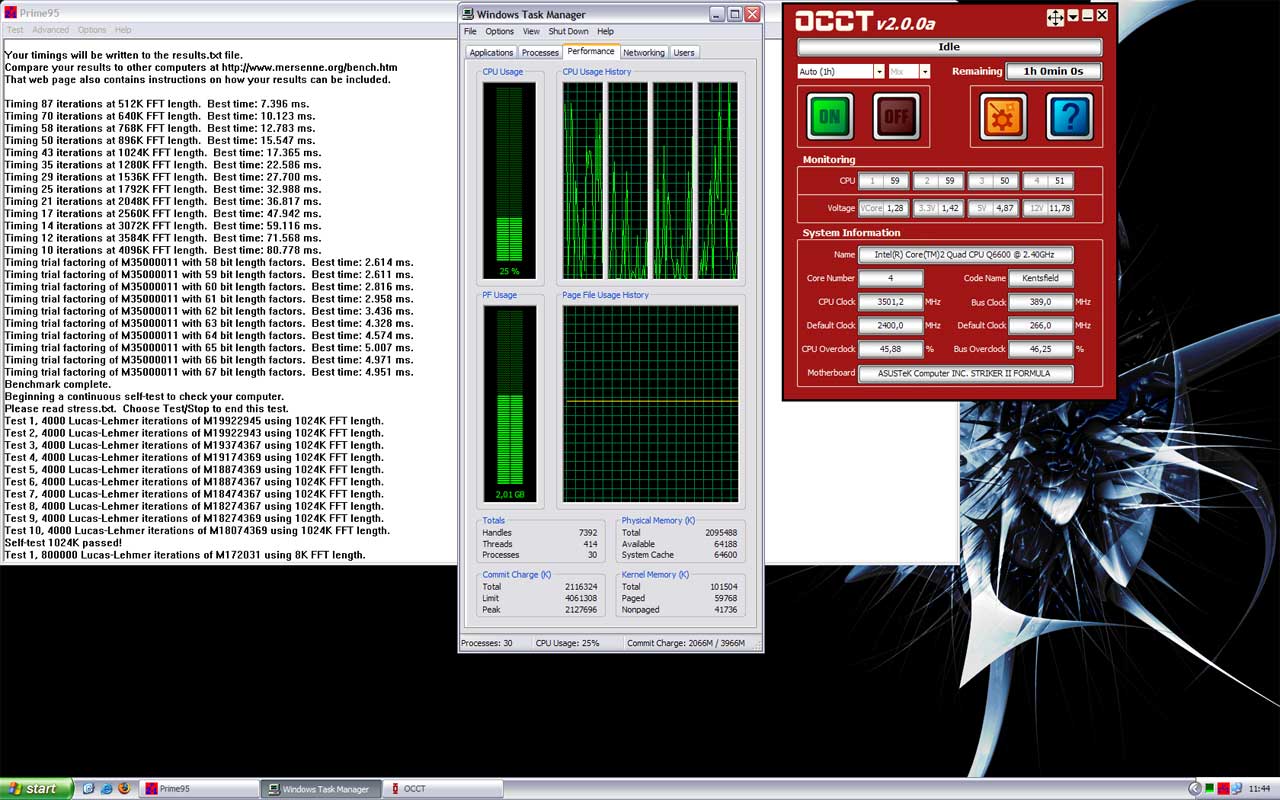Click the CPU Usage 25 % gauge

tap(509, 180)
